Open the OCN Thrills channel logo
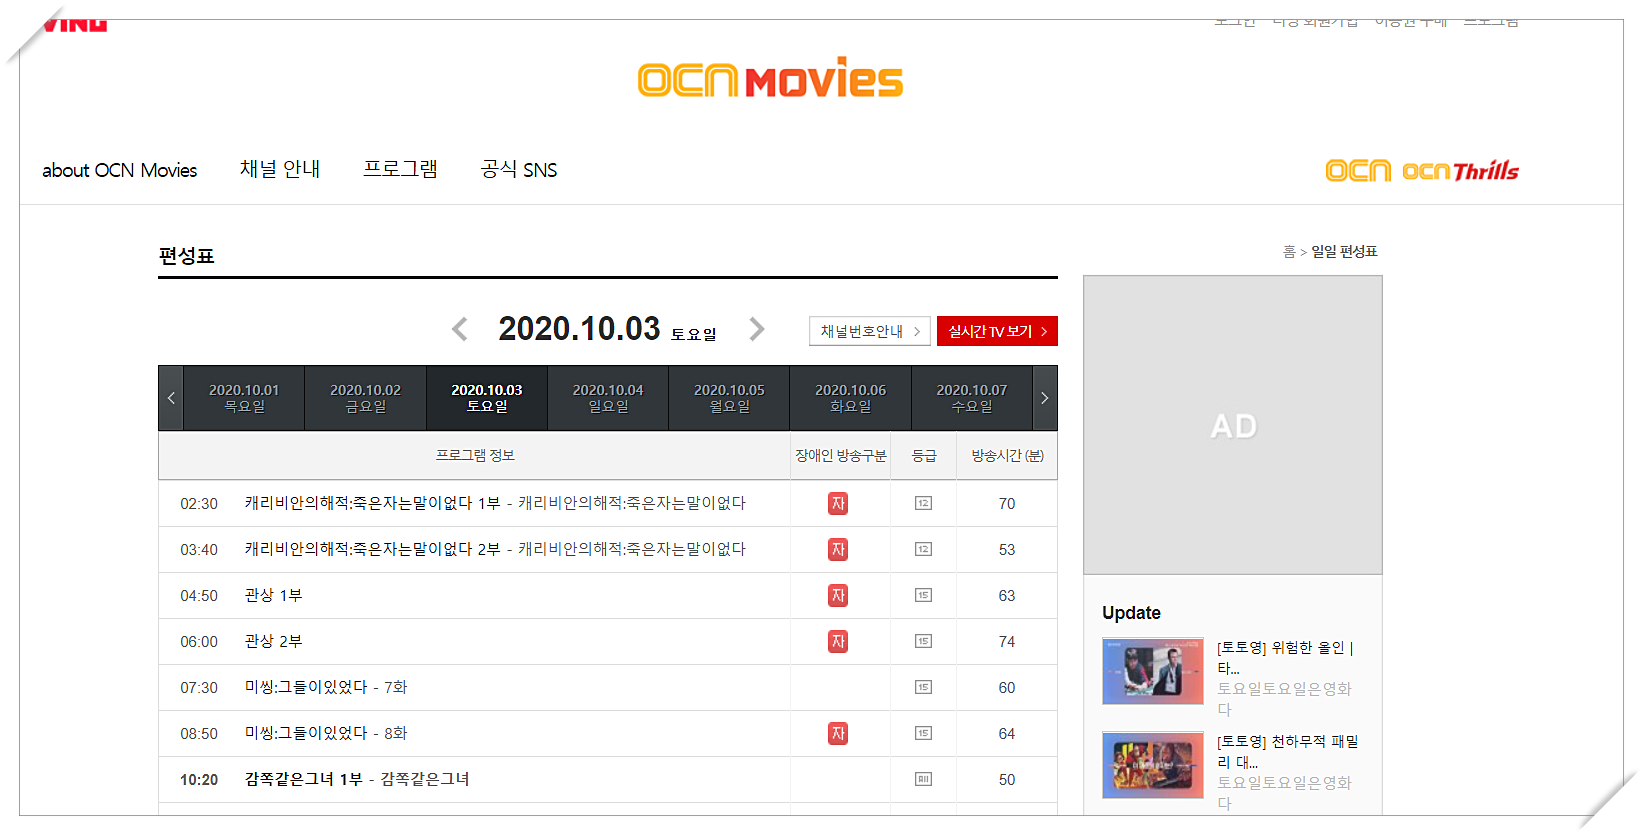Screen dimensions: 1643x835 coord(1460,171)
